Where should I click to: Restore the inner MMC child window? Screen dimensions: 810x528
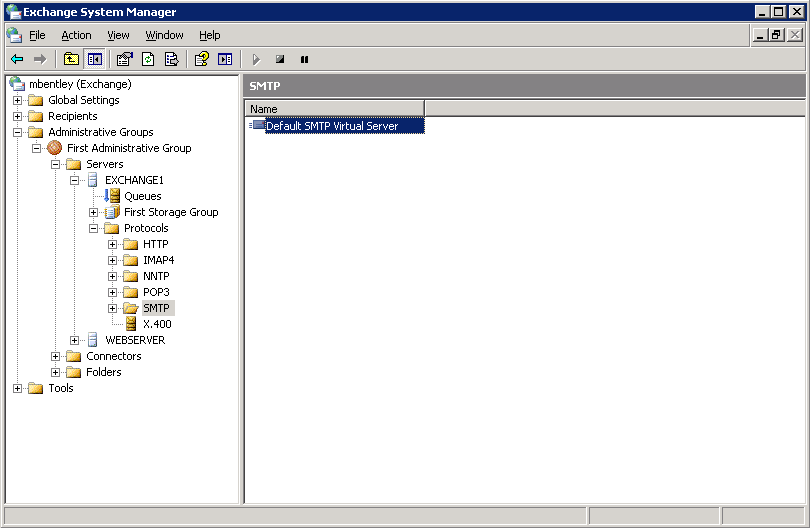tap(776, 35)
